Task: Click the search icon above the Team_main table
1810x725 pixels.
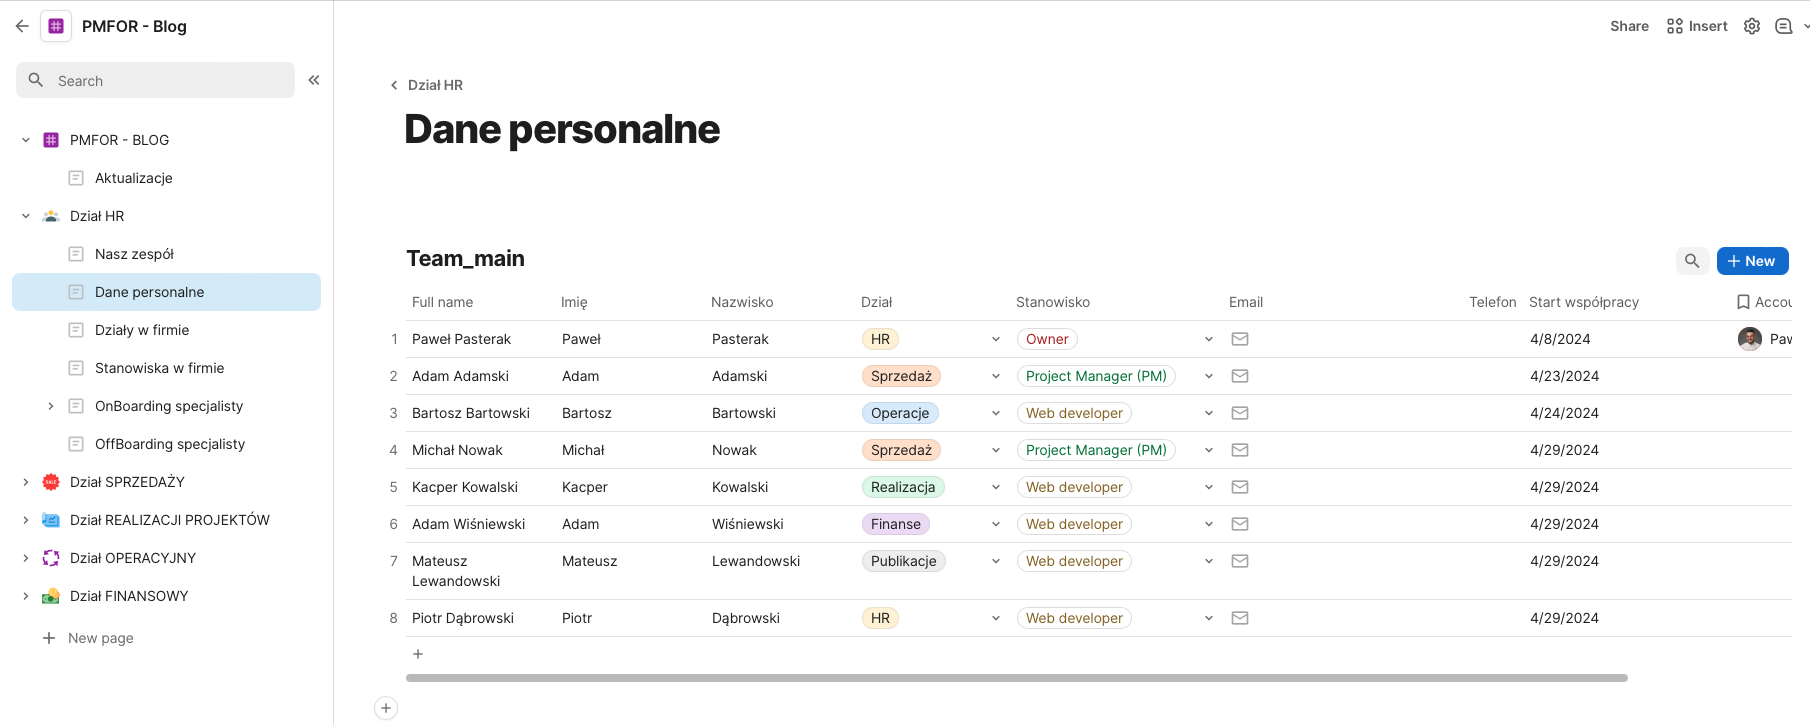Action: coord(1692,261)
